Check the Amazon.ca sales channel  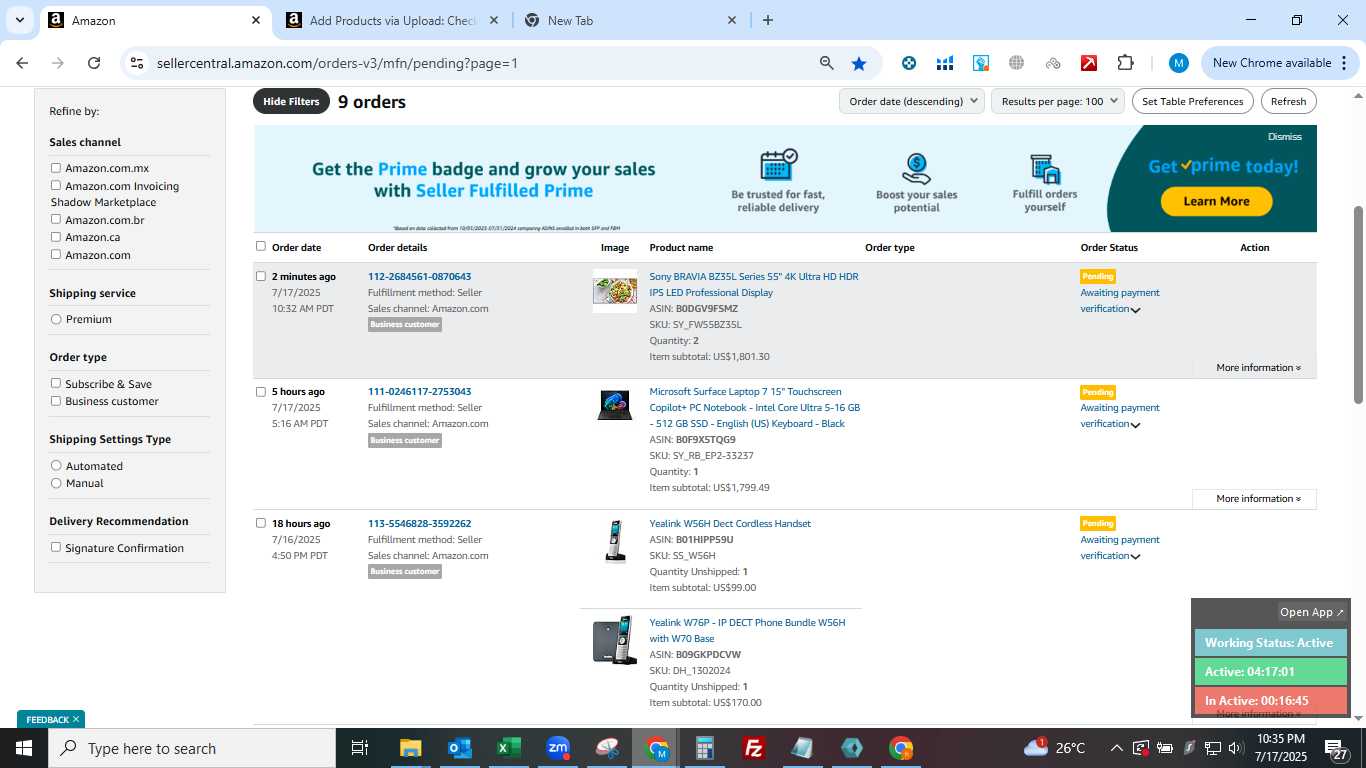(x=56, y=237)
